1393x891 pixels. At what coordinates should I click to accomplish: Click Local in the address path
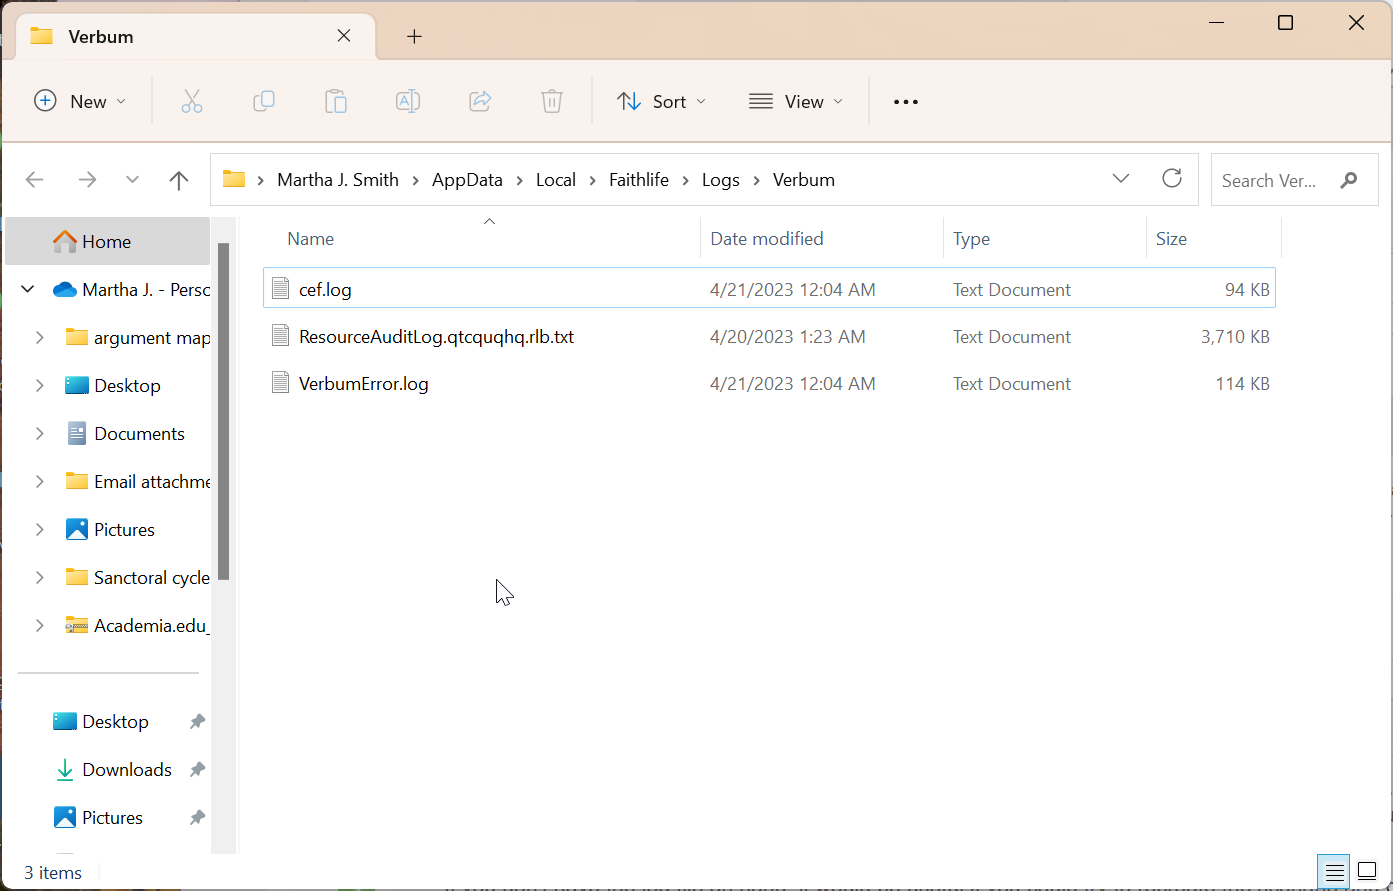pos(556,180)
